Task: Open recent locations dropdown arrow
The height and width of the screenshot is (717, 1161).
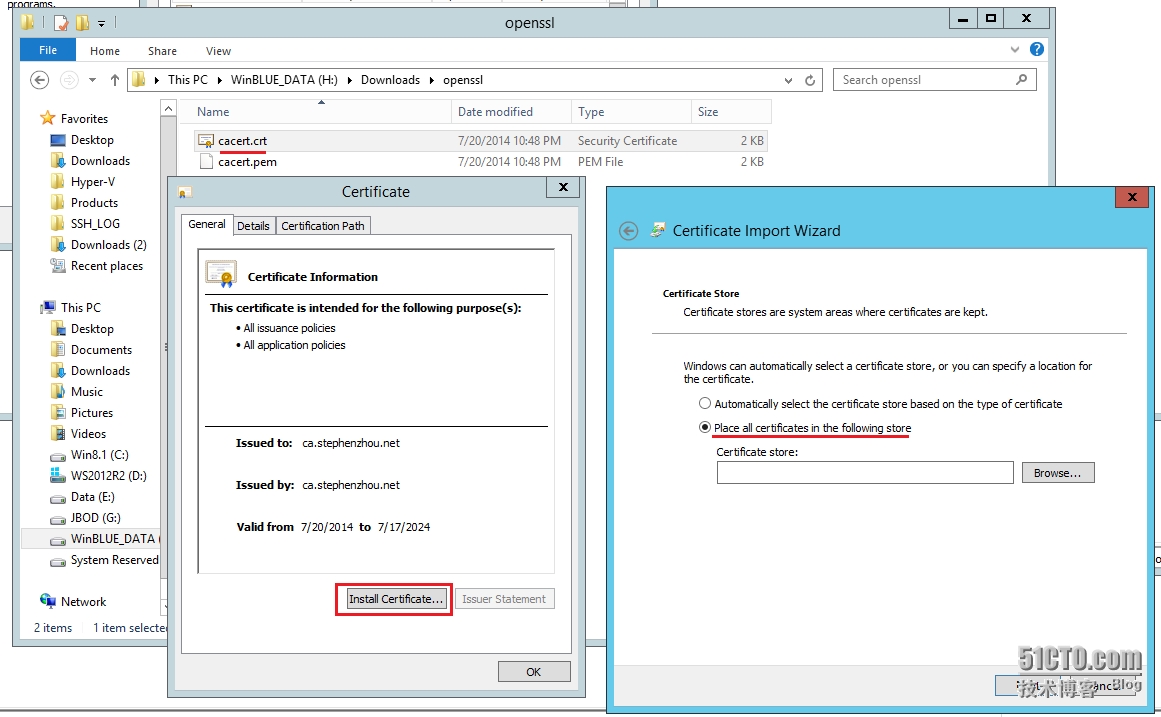Action: 92,80
